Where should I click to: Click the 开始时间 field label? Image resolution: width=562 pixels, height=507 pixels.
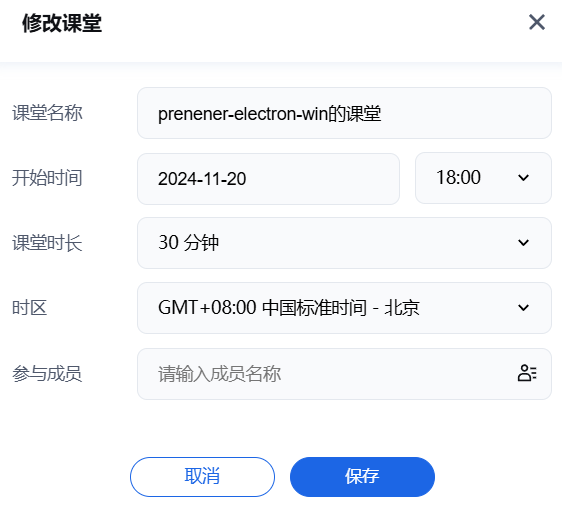coord(47,178)
